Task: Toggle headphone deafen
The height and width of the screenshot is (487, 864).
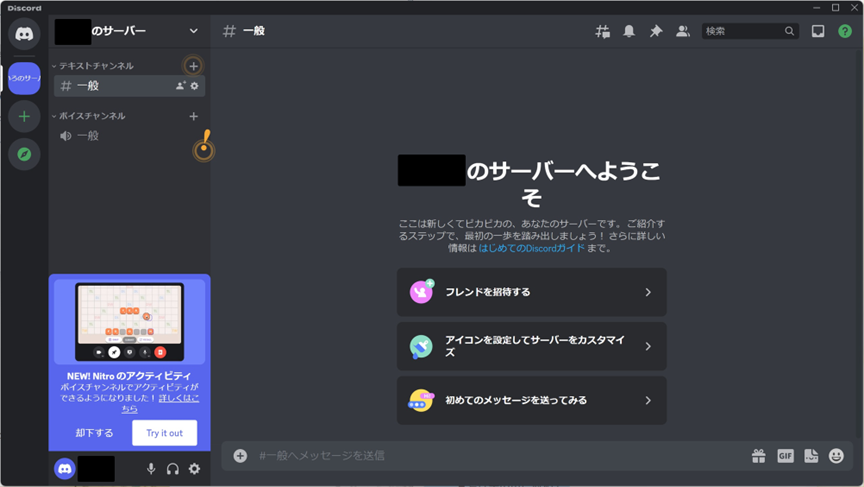Action: (x=172, y=469)
